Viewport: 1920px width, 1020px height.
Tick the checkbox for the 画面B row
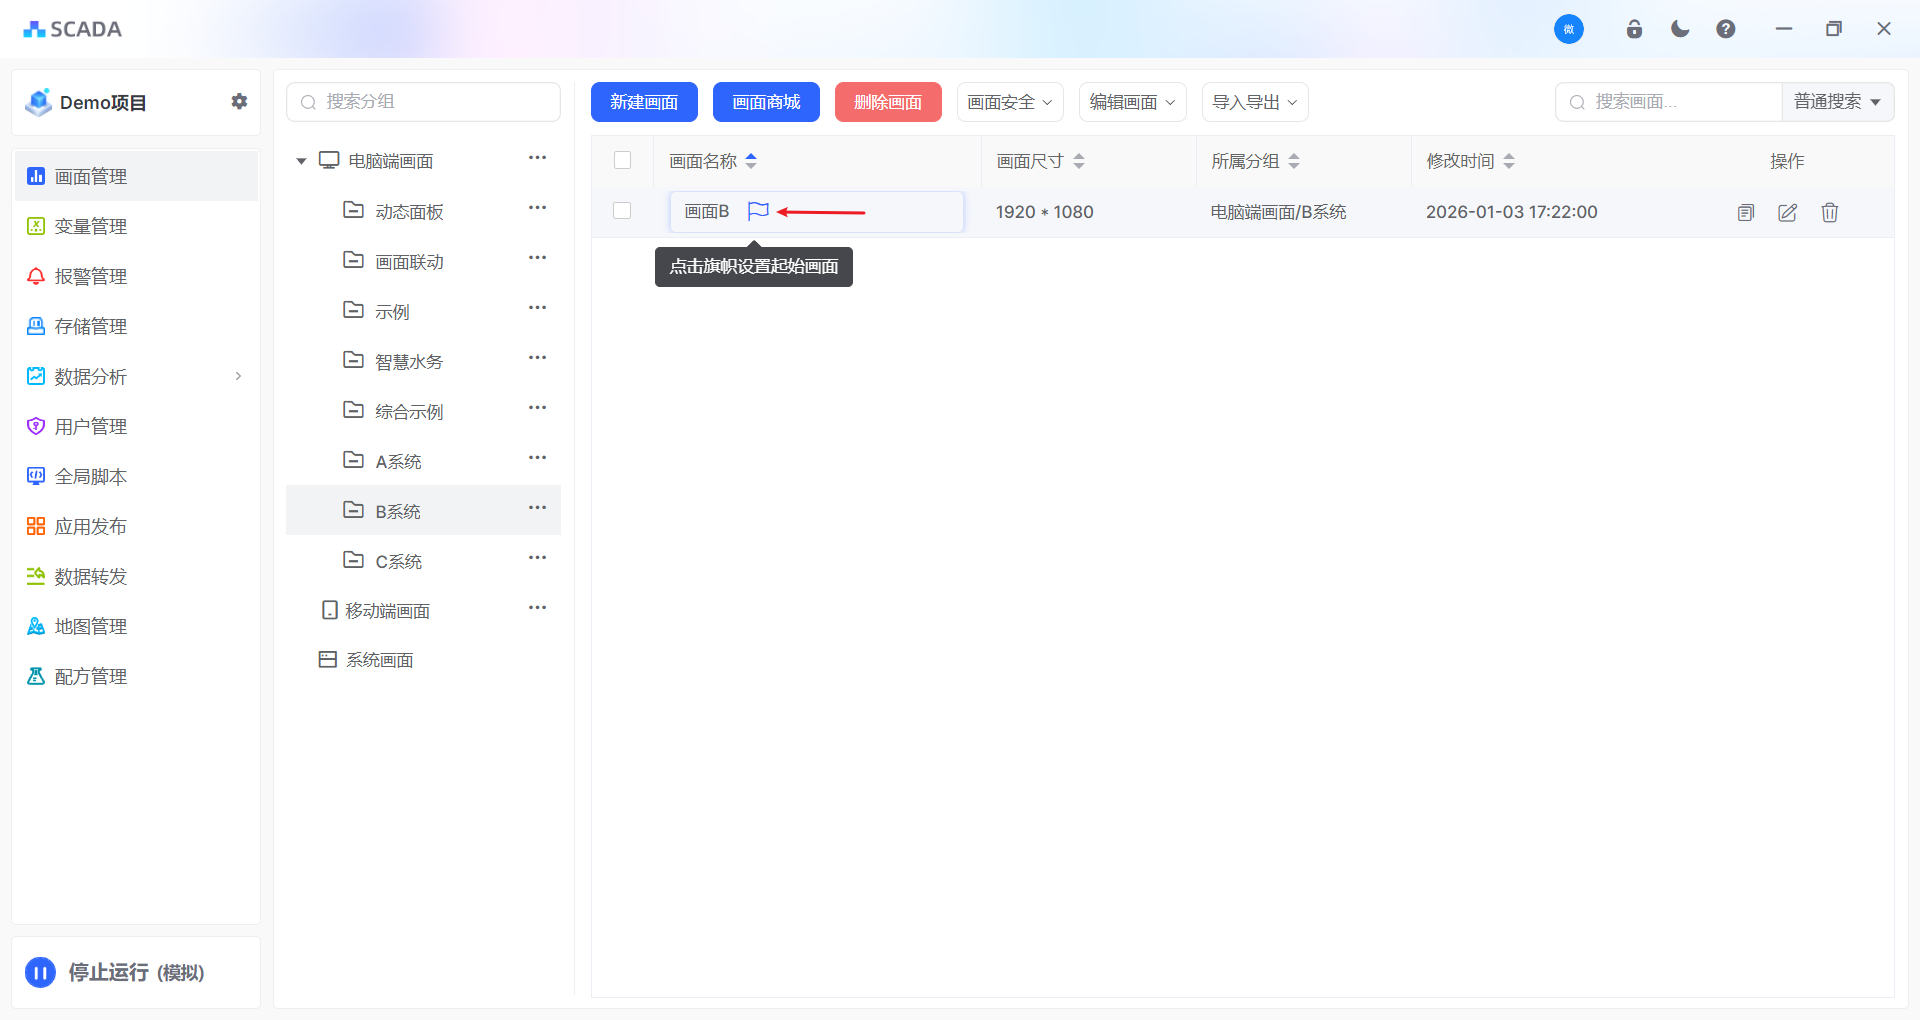622,211
